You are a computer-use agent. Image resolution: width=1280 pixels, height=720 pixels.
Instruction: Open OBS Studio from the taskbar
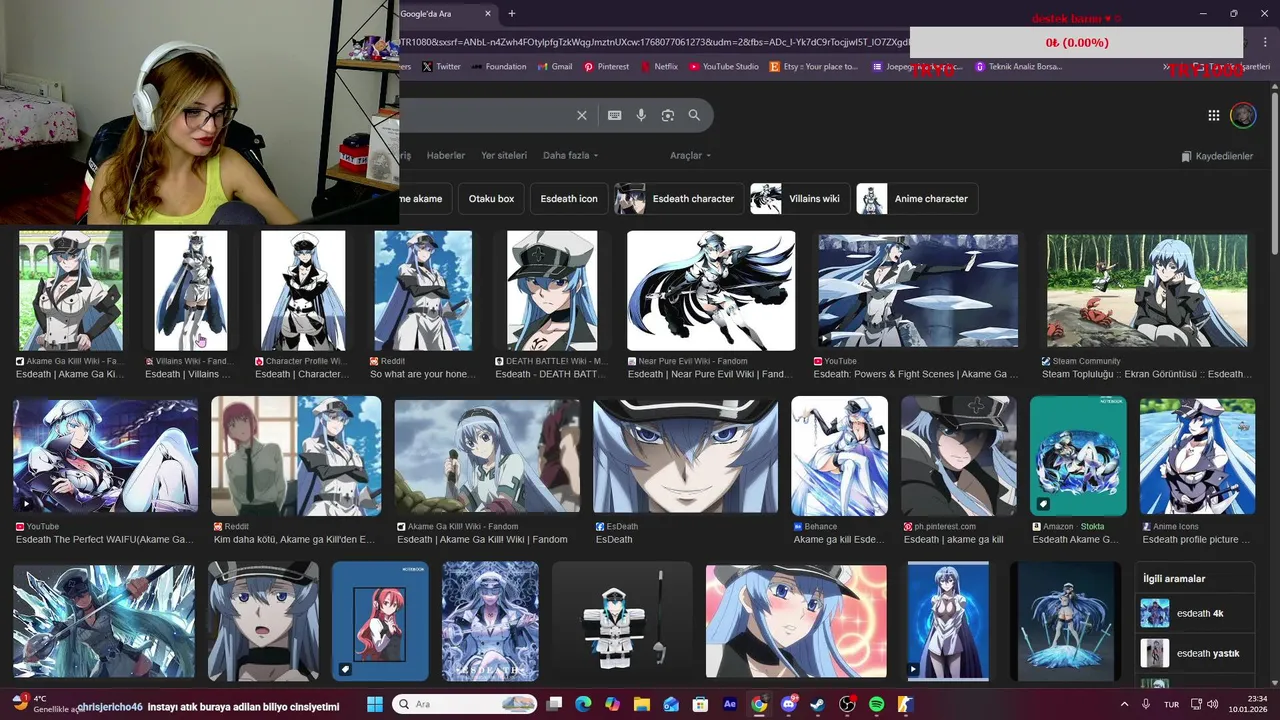click(x=847, y=704)
